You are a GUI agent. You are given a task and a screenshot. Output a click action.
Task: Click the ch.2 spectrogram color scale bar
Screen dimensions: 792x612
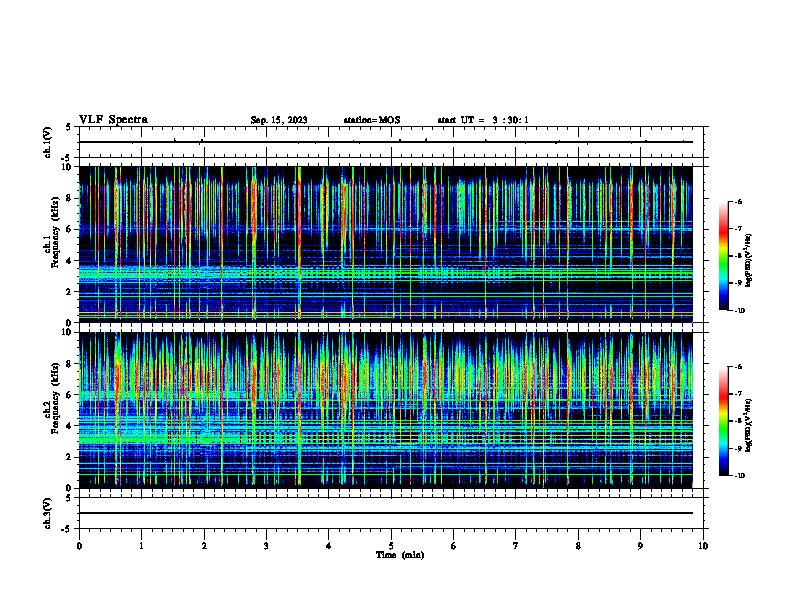[x=724, y=421]
